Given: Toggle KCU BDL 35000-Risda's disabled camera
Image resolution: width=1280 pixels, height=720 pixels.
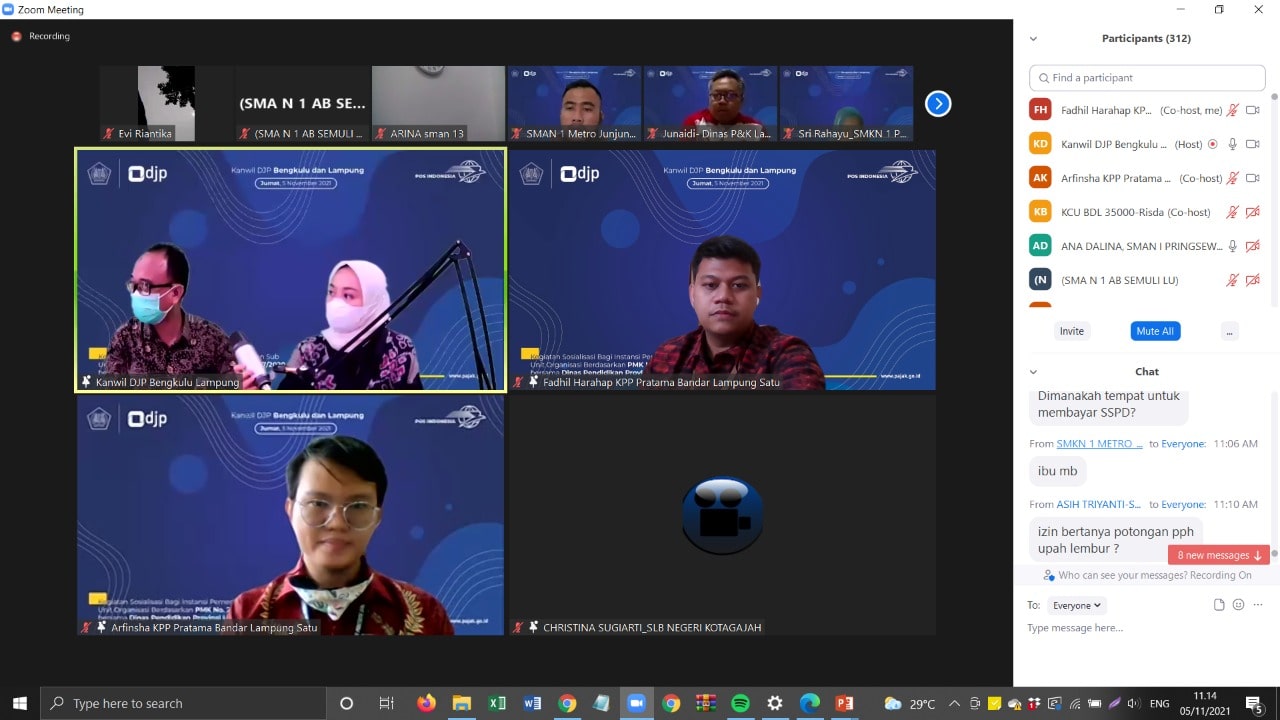Looking at the screenshot, I should coord(1252,212).
